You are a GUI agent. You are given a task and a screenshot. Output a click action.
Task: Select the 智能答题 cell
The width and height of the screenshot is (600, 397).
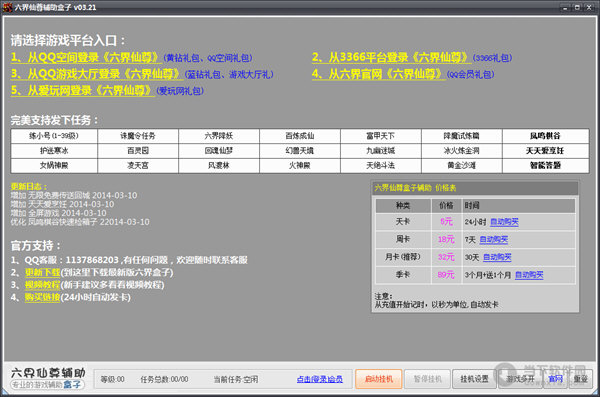coord(545,165)
